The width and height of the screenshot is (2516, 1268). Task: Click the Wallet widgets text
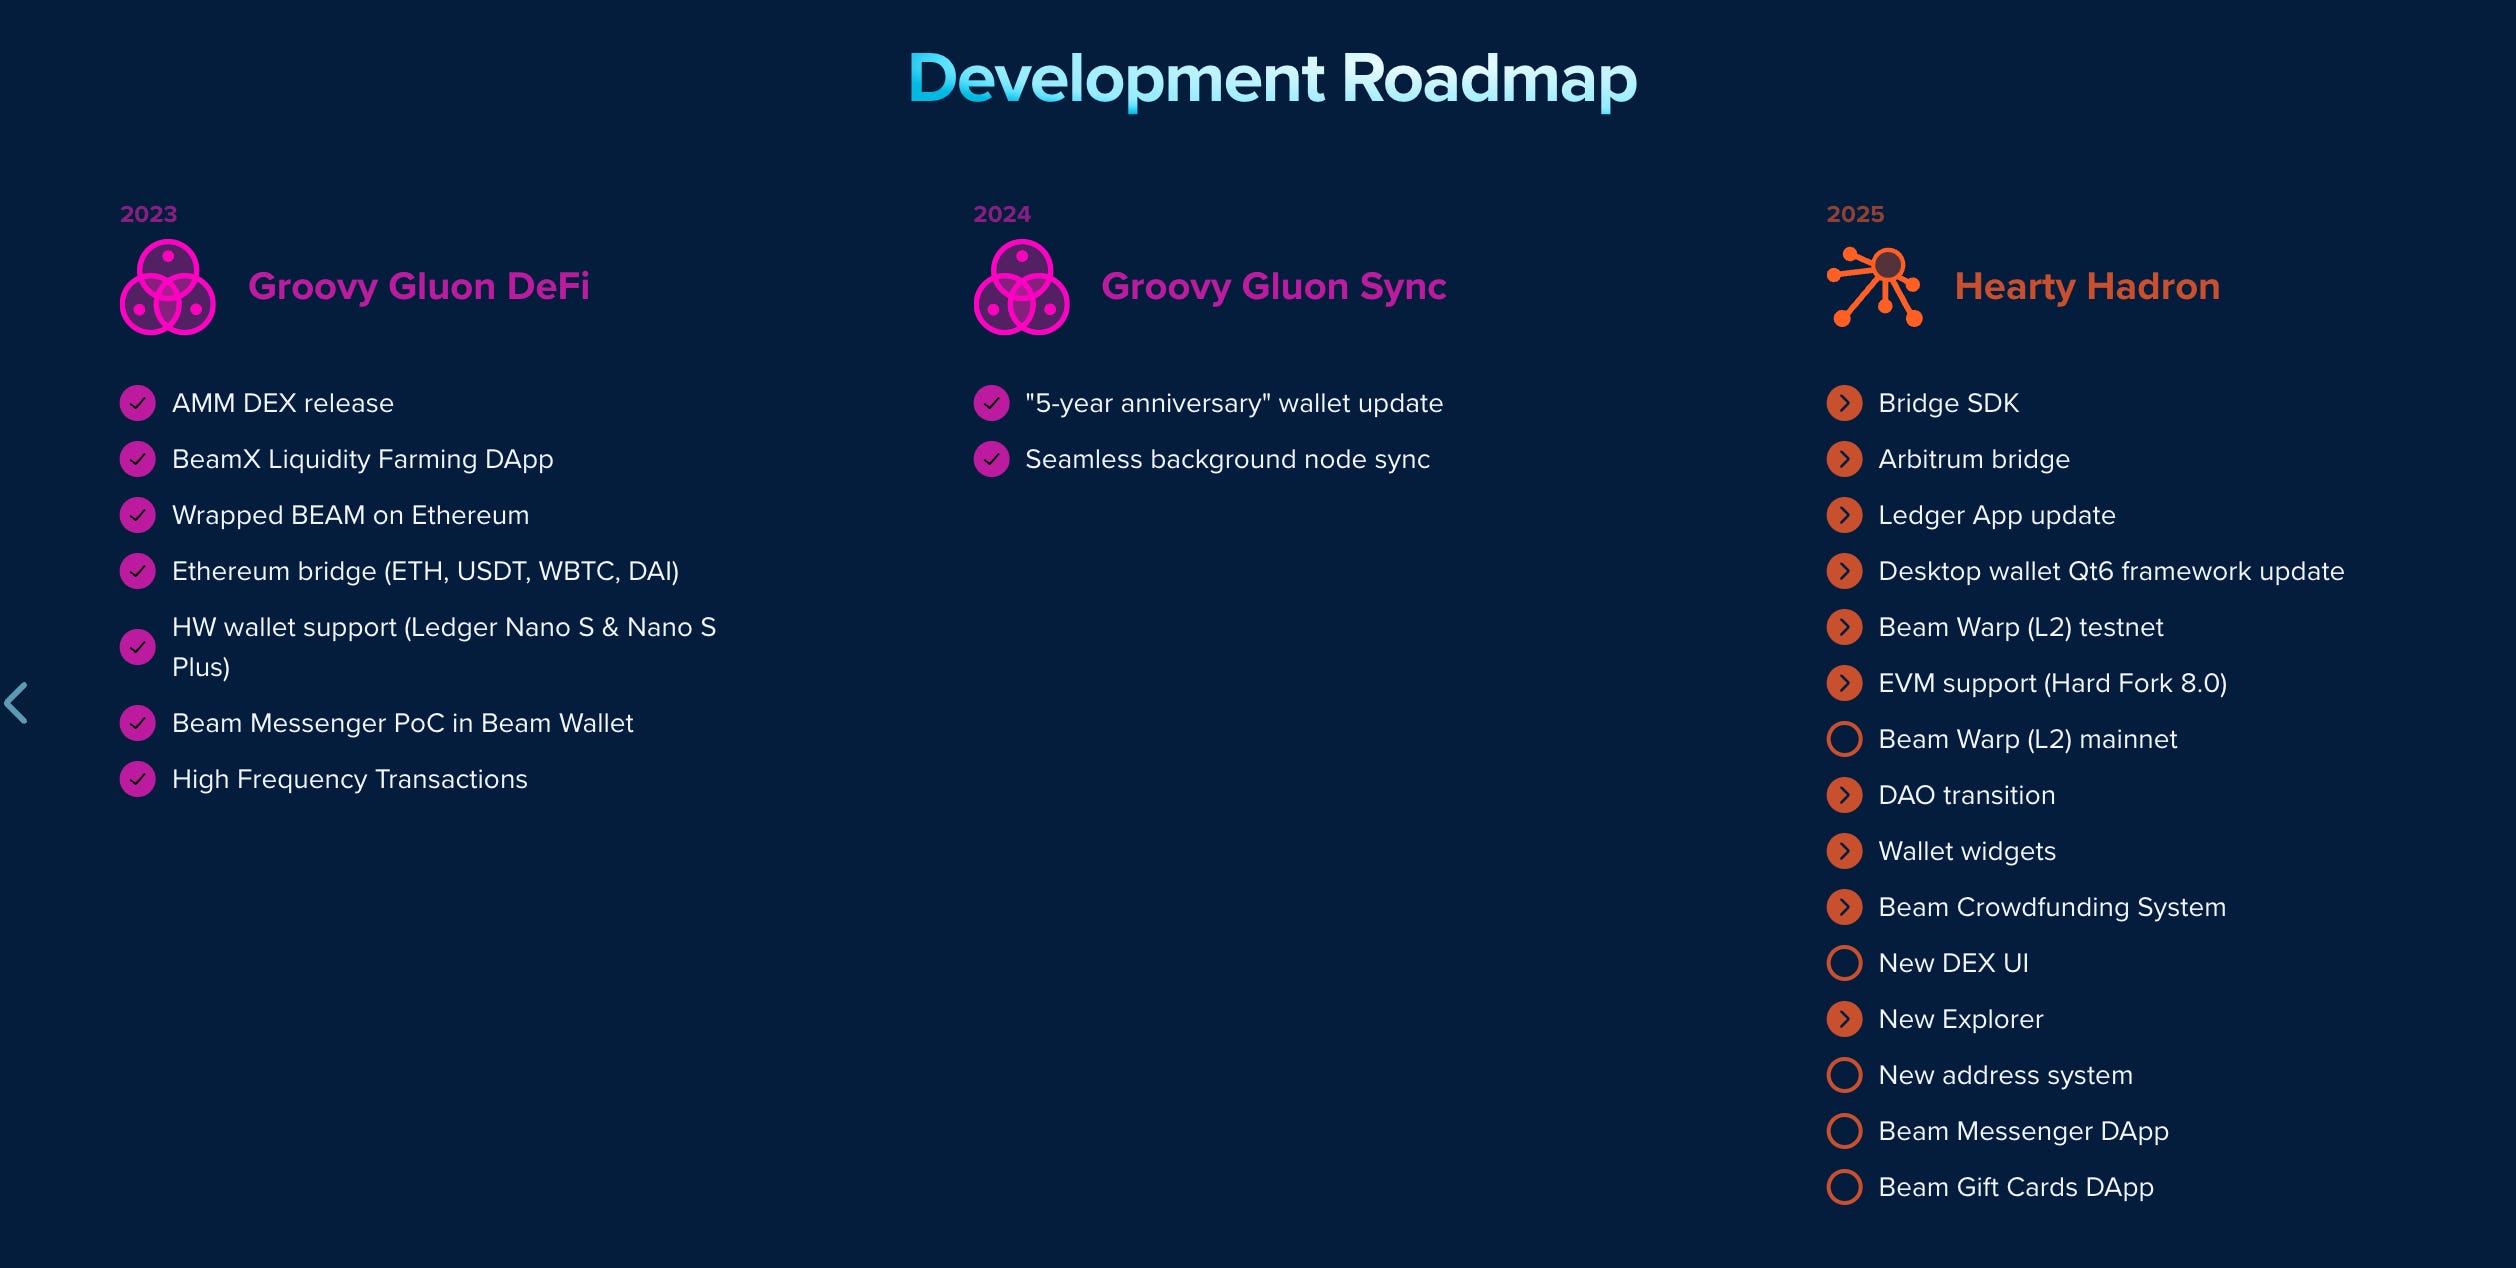[1967, 851]
